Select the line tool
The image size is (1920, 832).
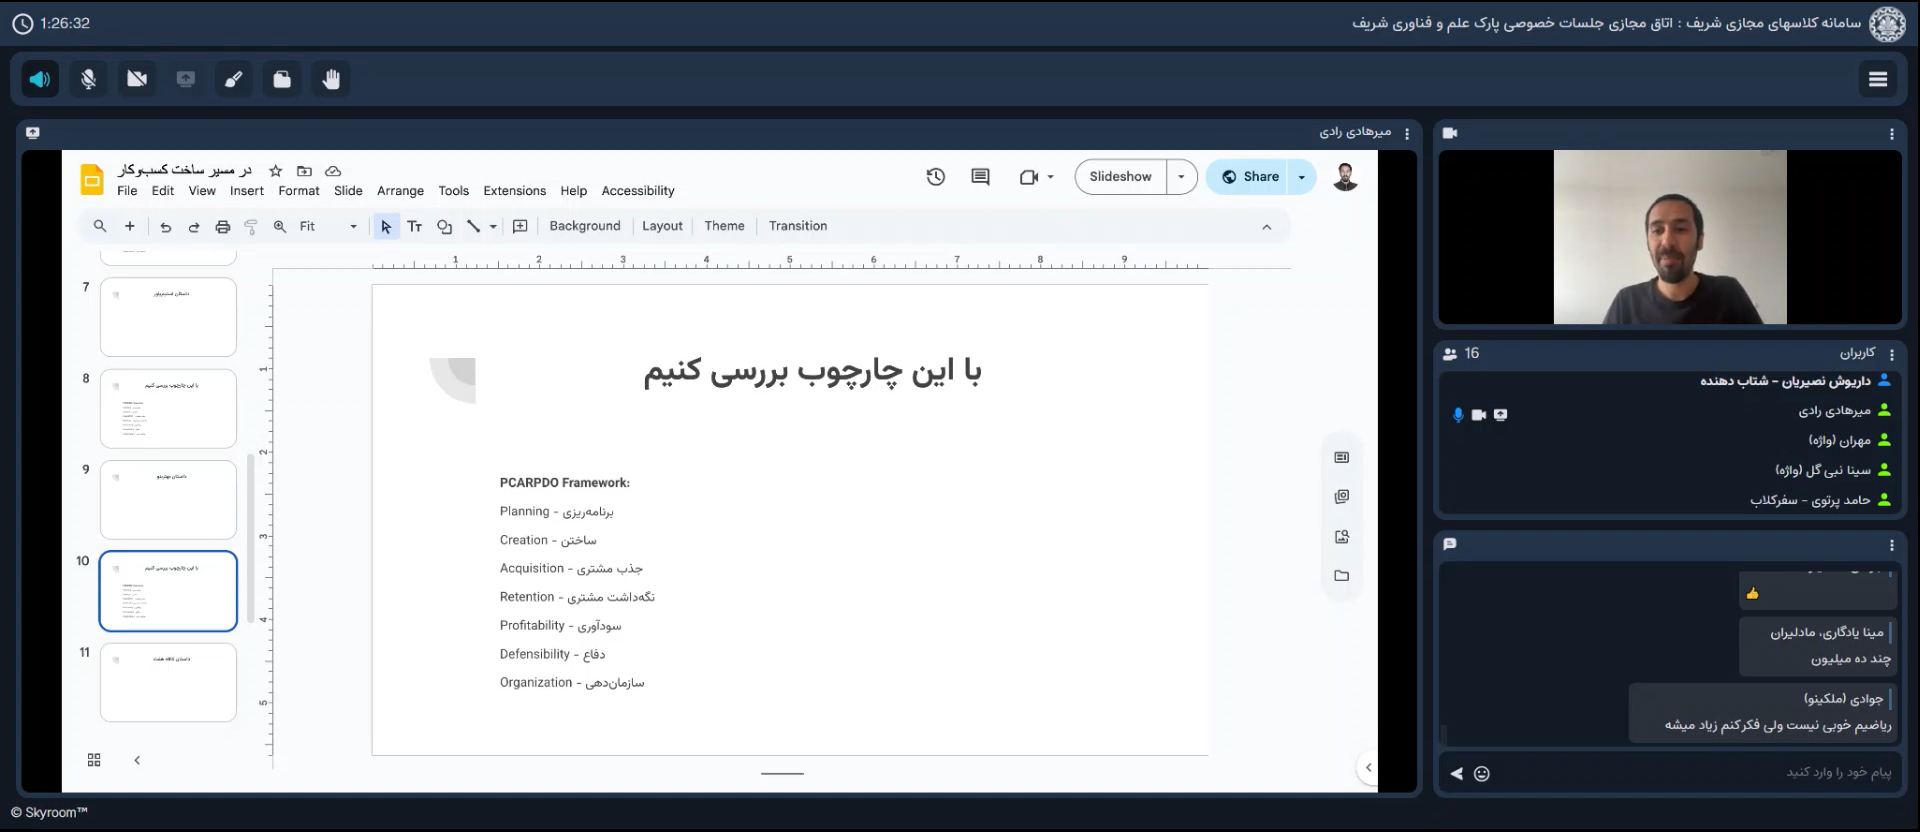click(474, 227)
